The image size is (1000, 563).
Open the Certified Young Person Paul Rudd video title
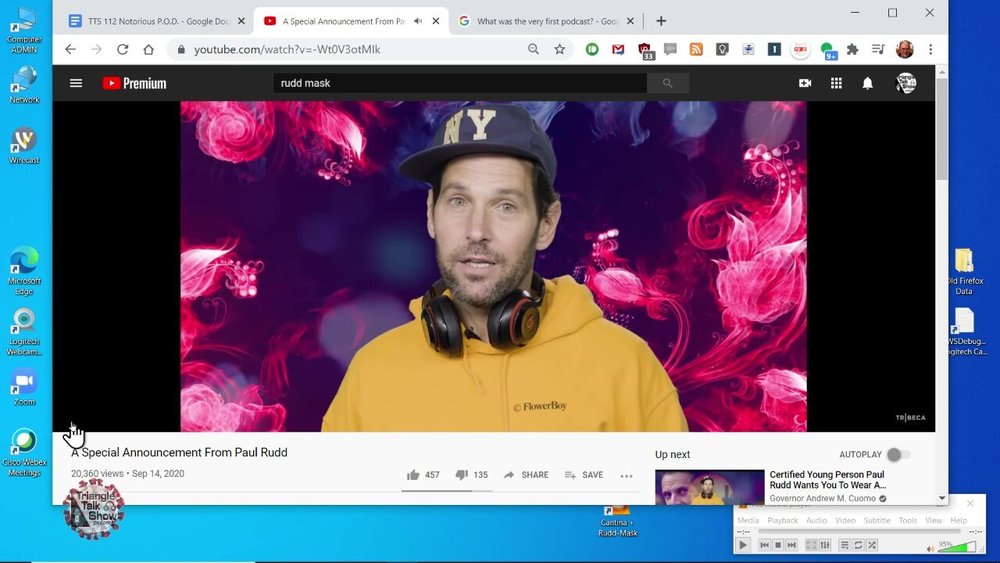827,479
